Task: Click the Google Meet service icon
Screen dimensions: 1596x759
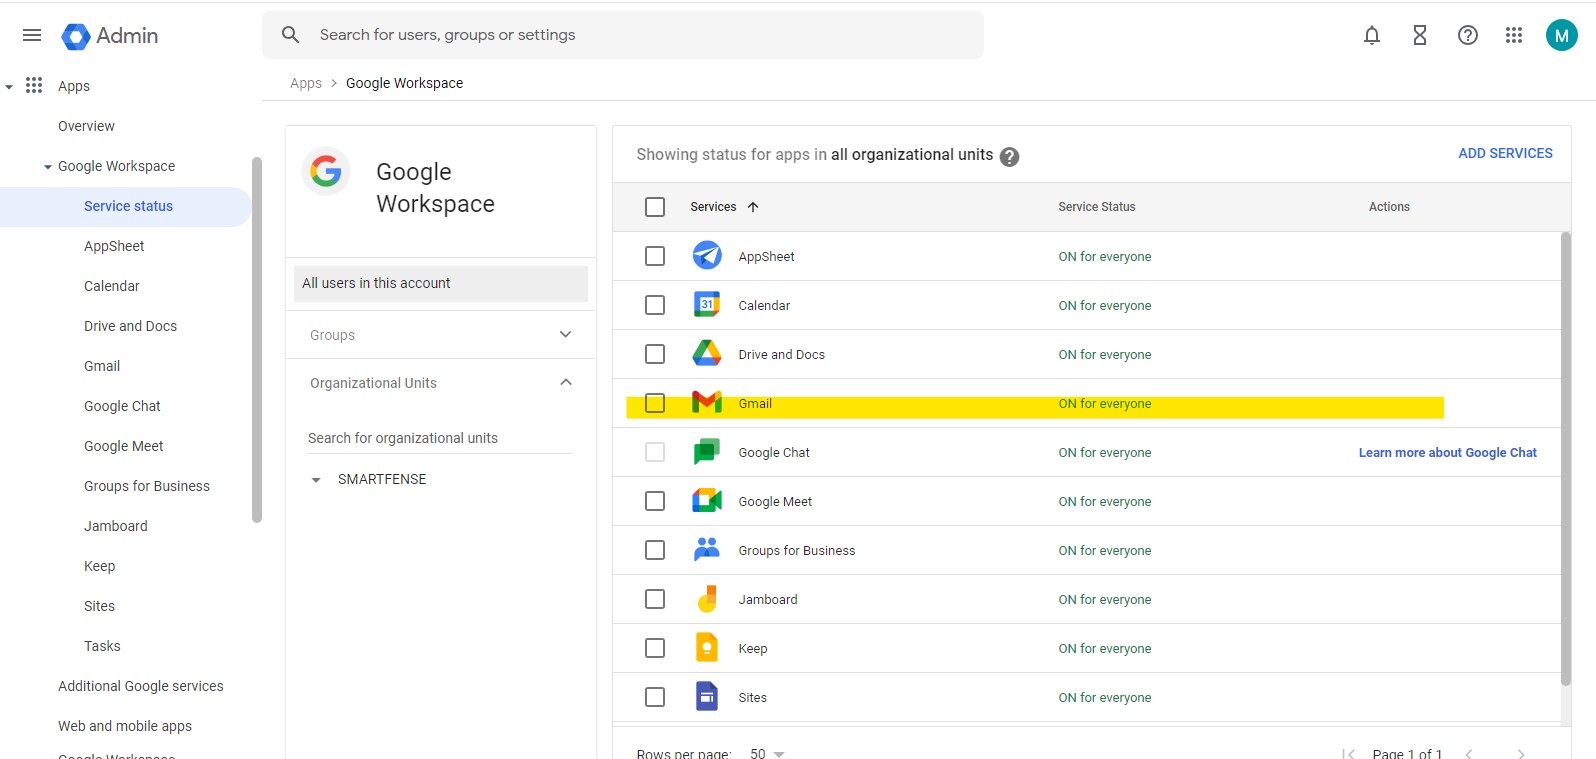Action: (x=707, y=500)
